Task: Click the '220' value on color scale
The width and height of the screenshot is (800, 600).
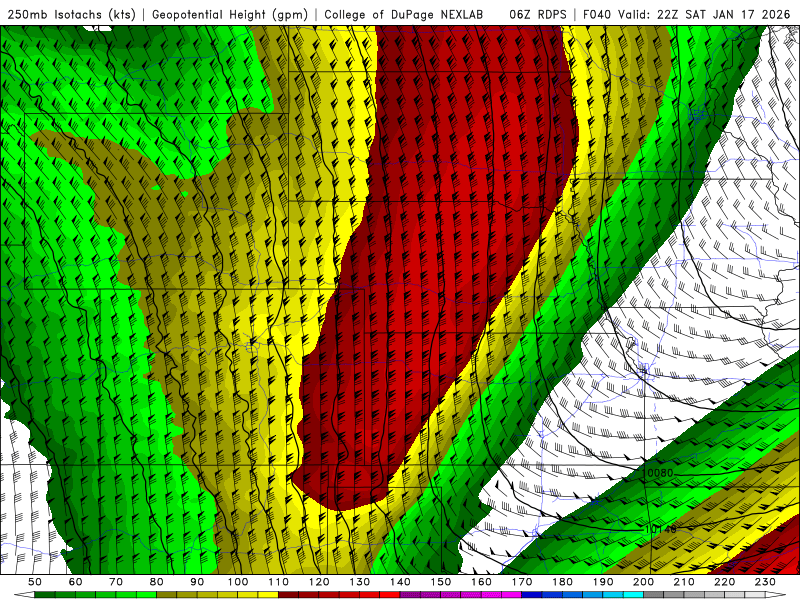Action: pos(724,582)
